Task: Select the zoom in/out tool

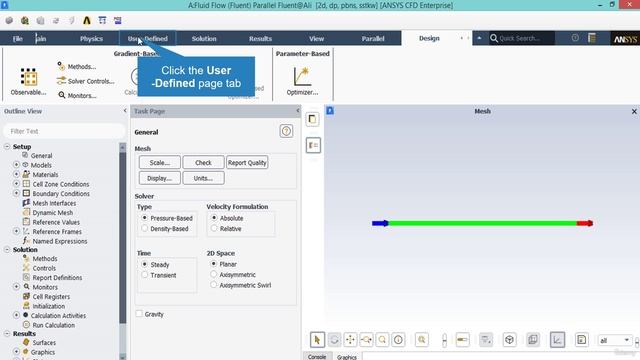Action: click(x=366, y=340)
